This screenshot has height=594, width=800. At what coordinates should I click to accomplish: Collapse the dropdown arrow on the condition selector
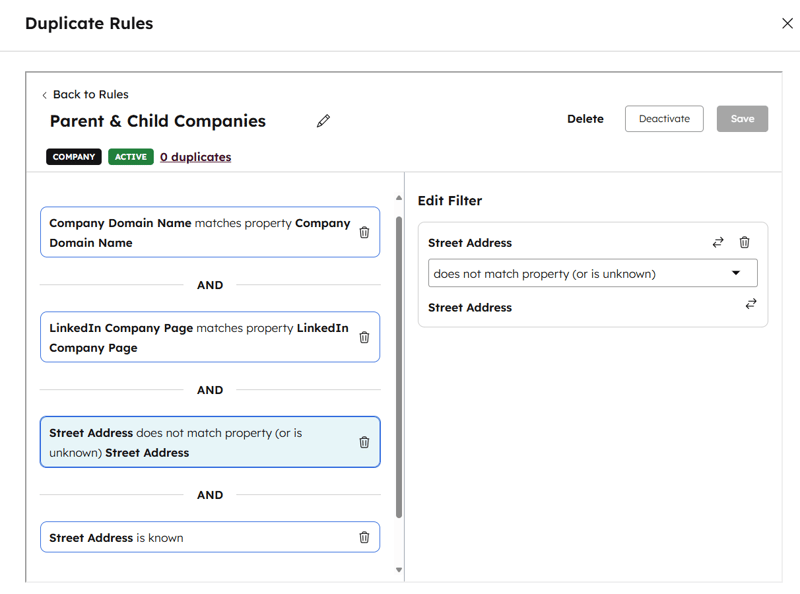click(x=737, y=272)
